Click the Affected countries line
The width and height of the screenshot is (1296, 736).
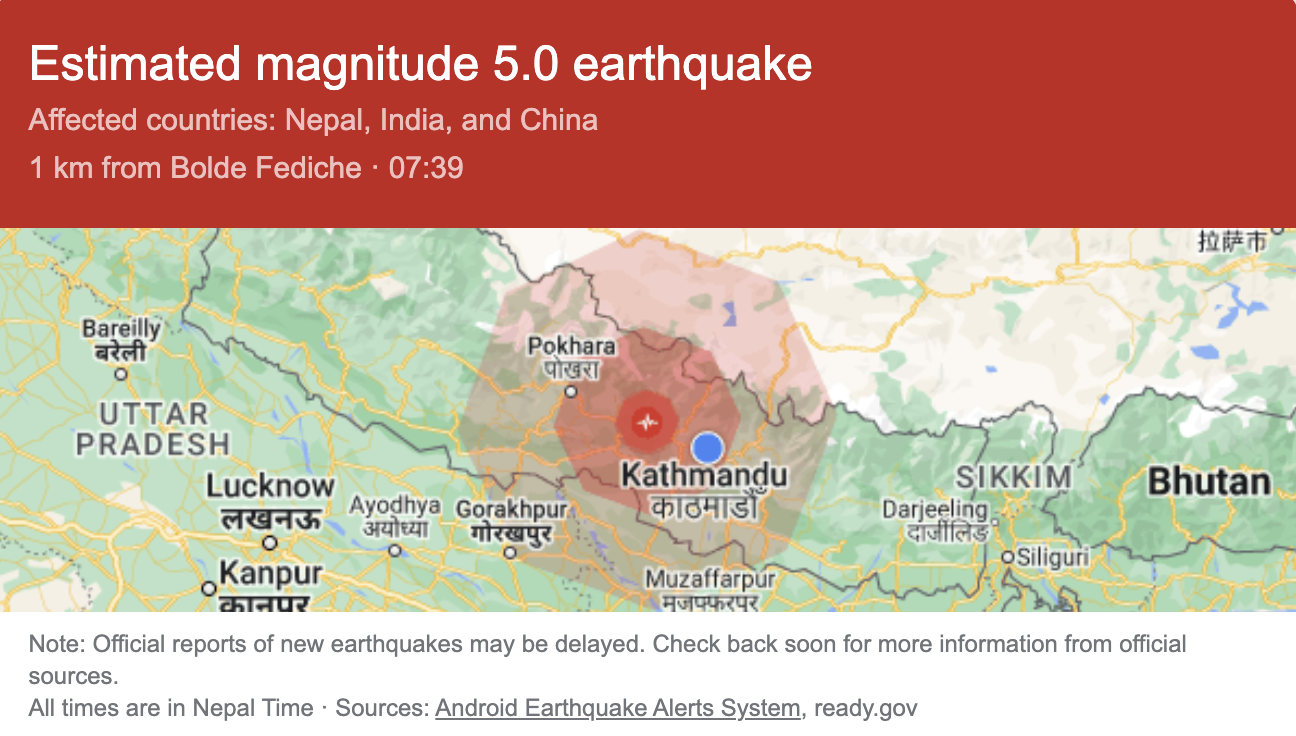[x=313, y=120]
